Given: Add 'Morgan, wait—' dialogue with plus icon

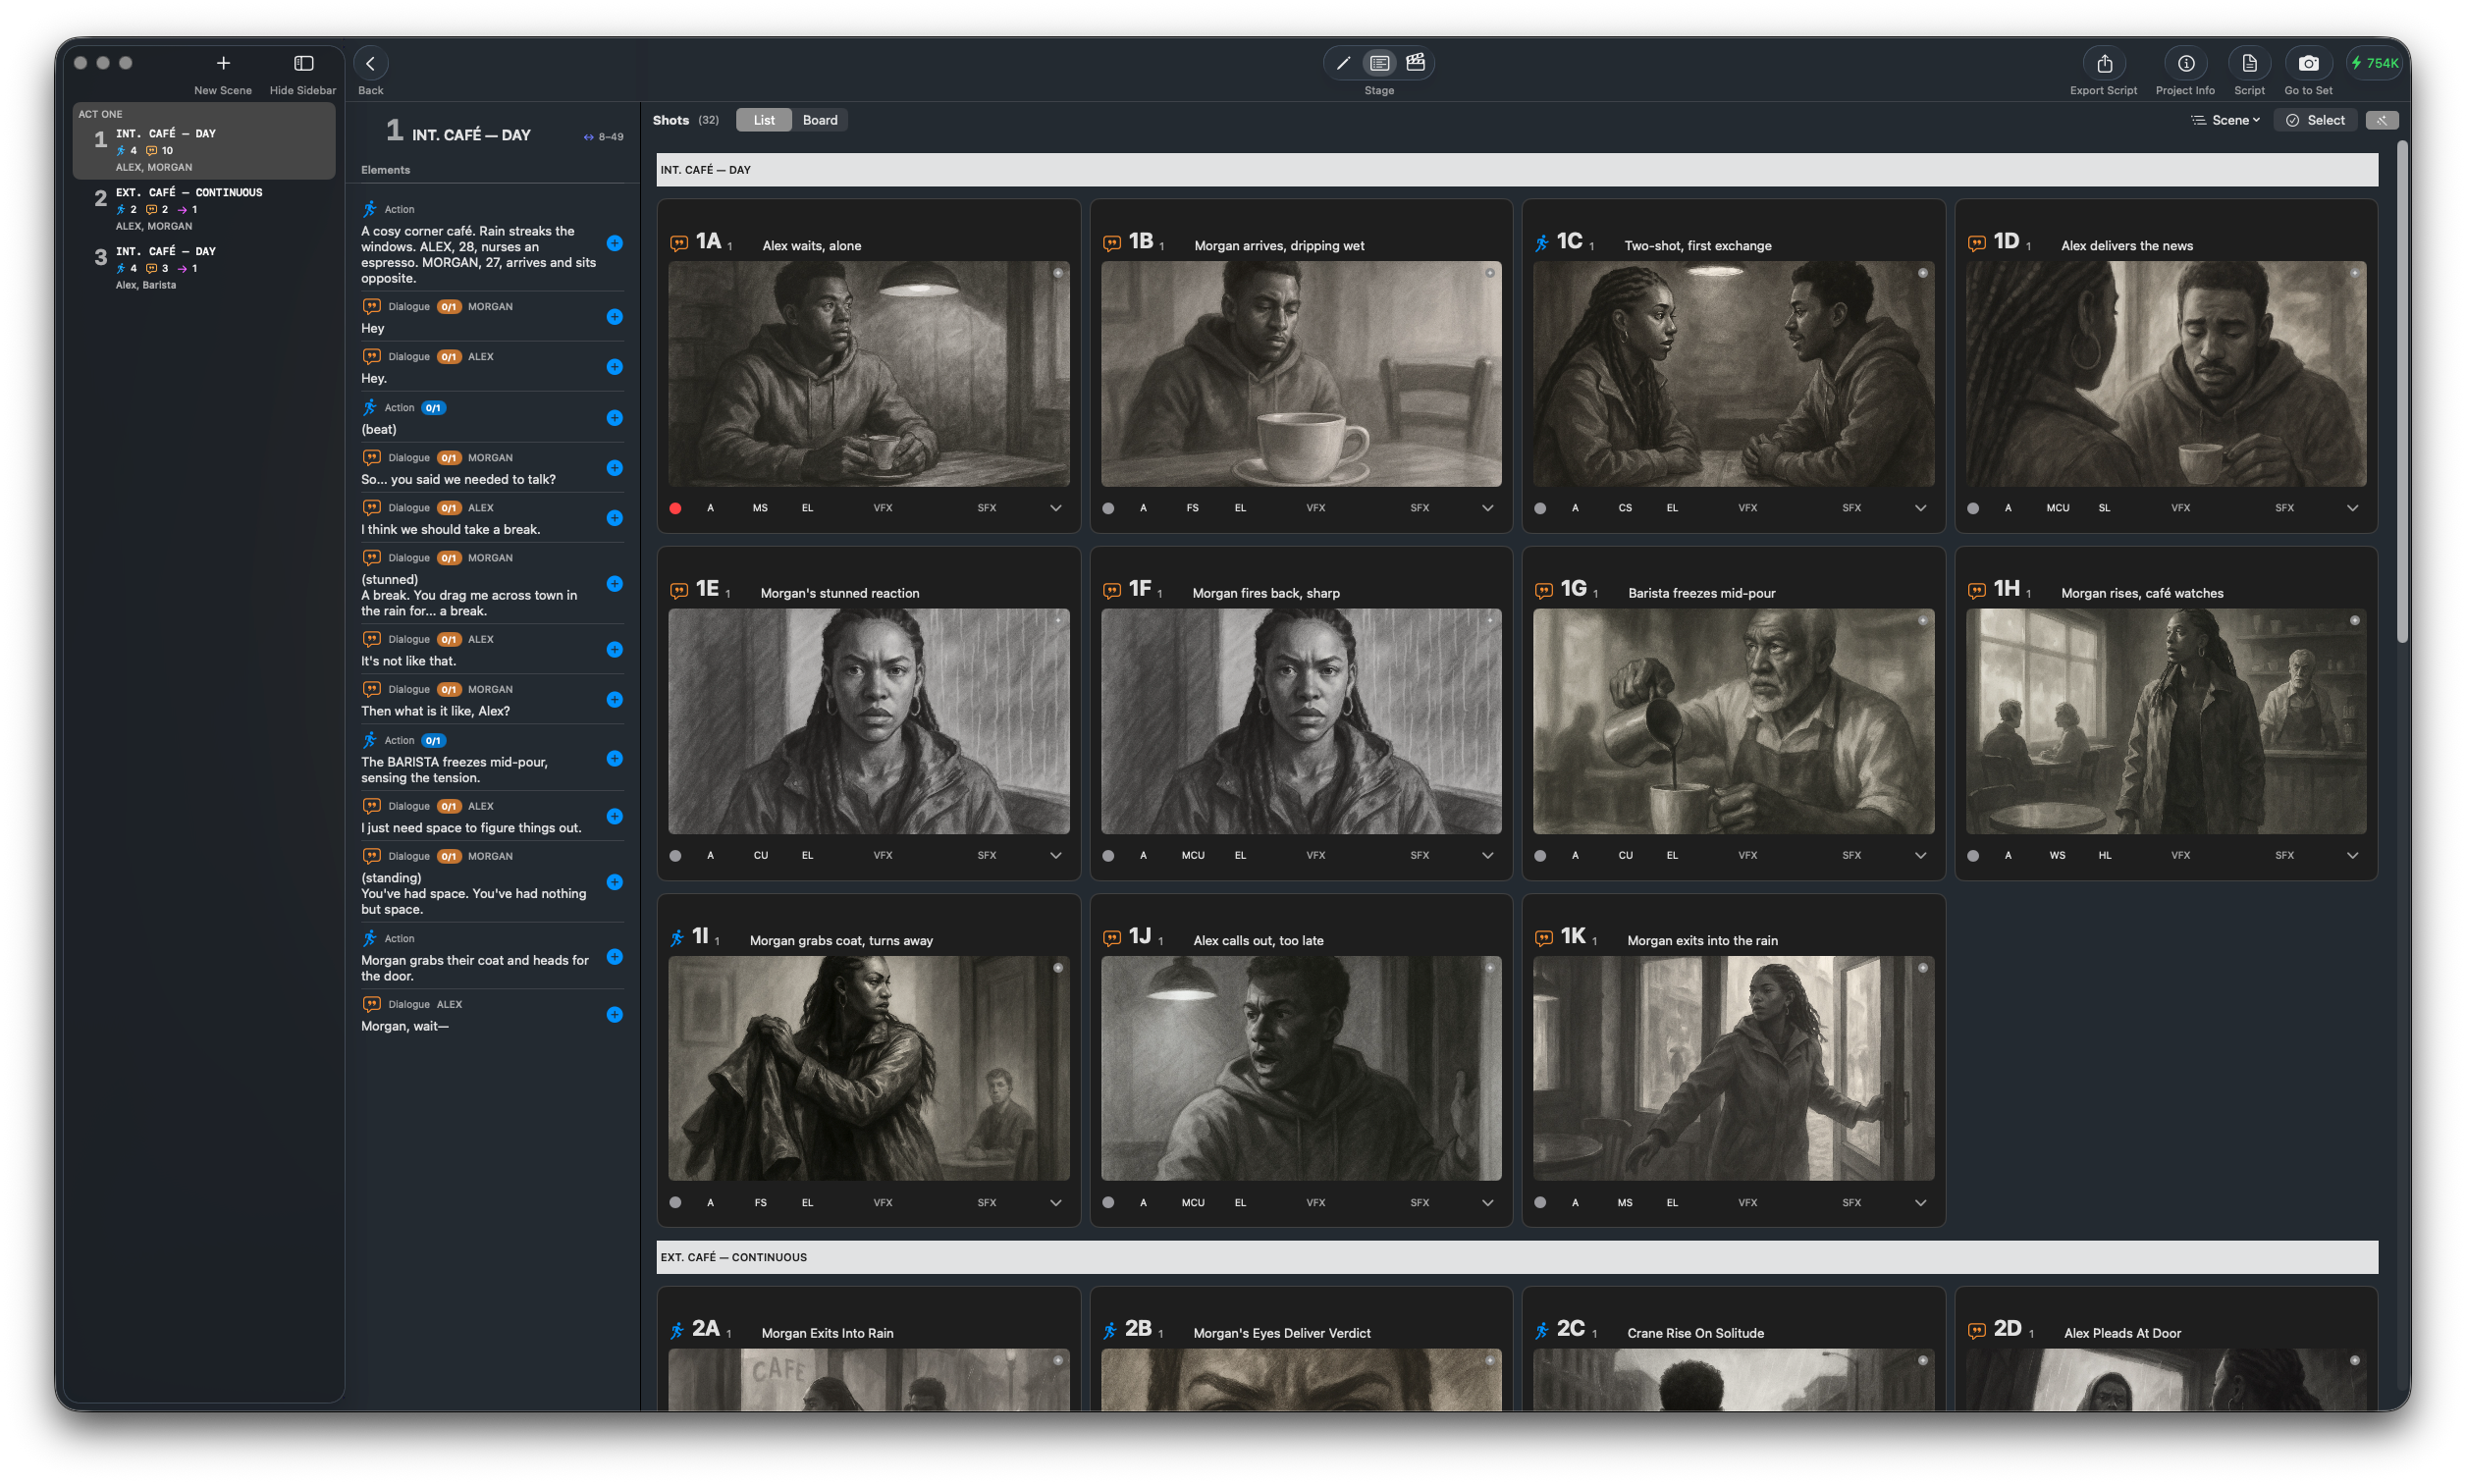Looking at the screenshot, I should point(615,1015).
